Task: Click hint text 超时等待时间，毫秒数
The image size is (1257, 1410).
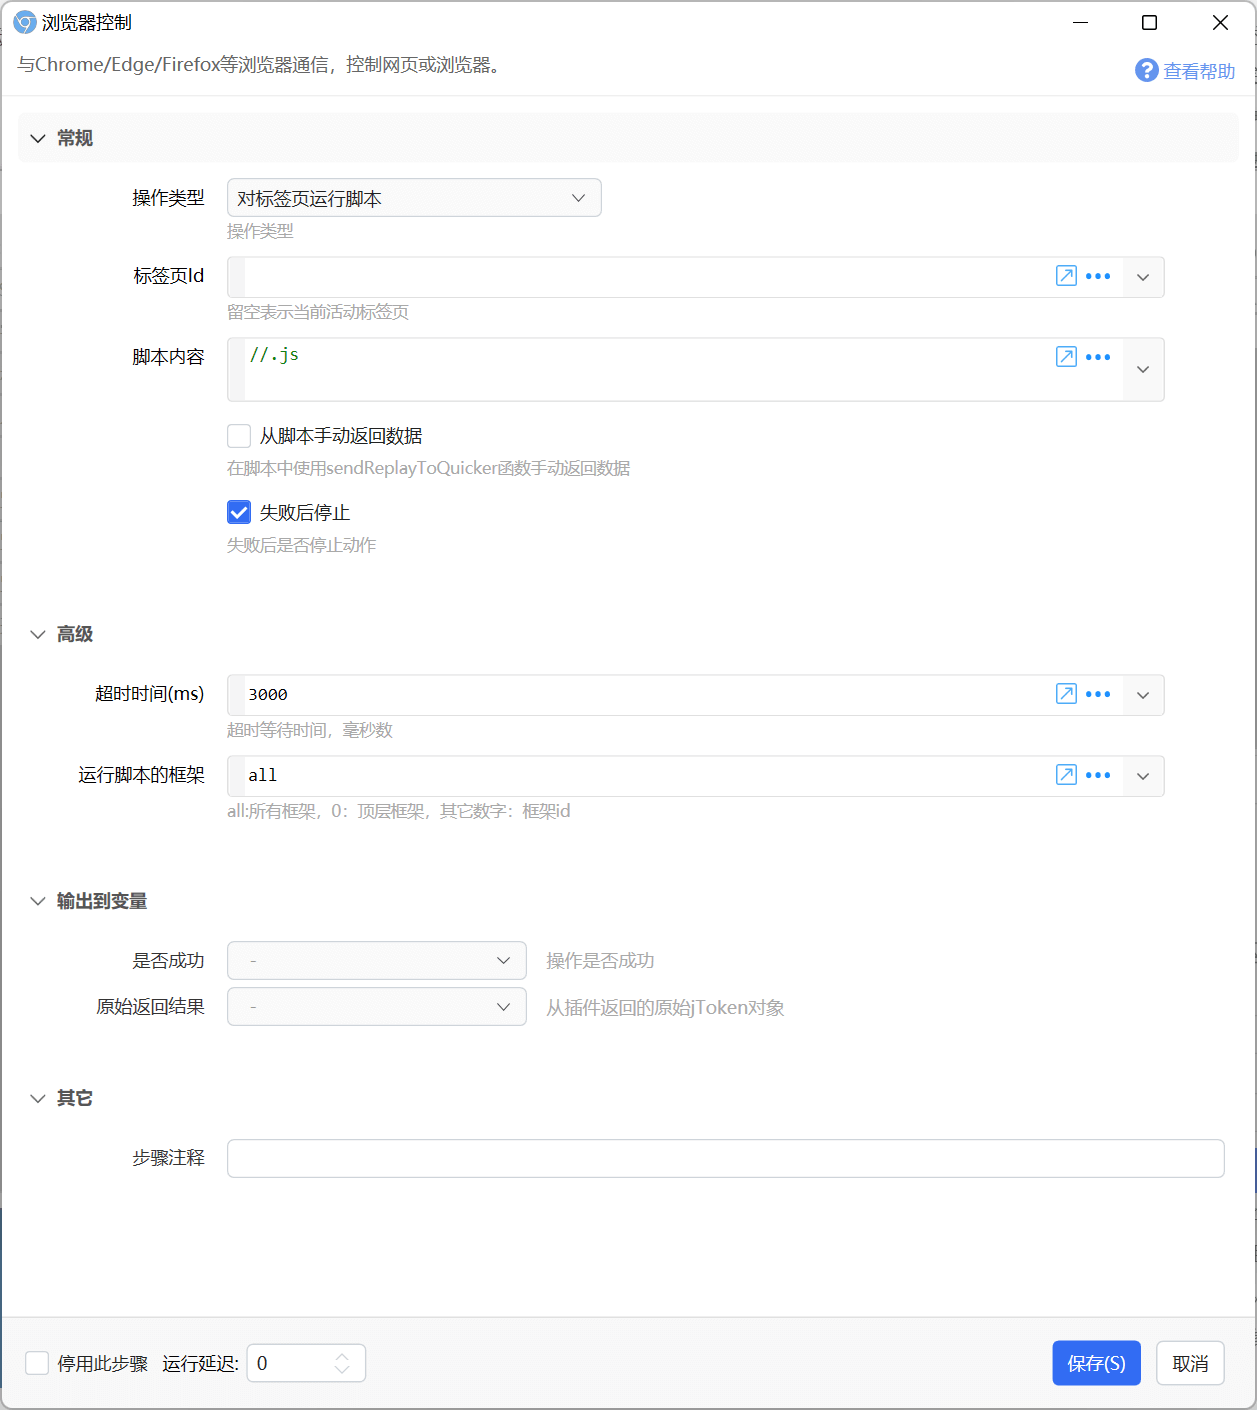Action: coord(310,730)
